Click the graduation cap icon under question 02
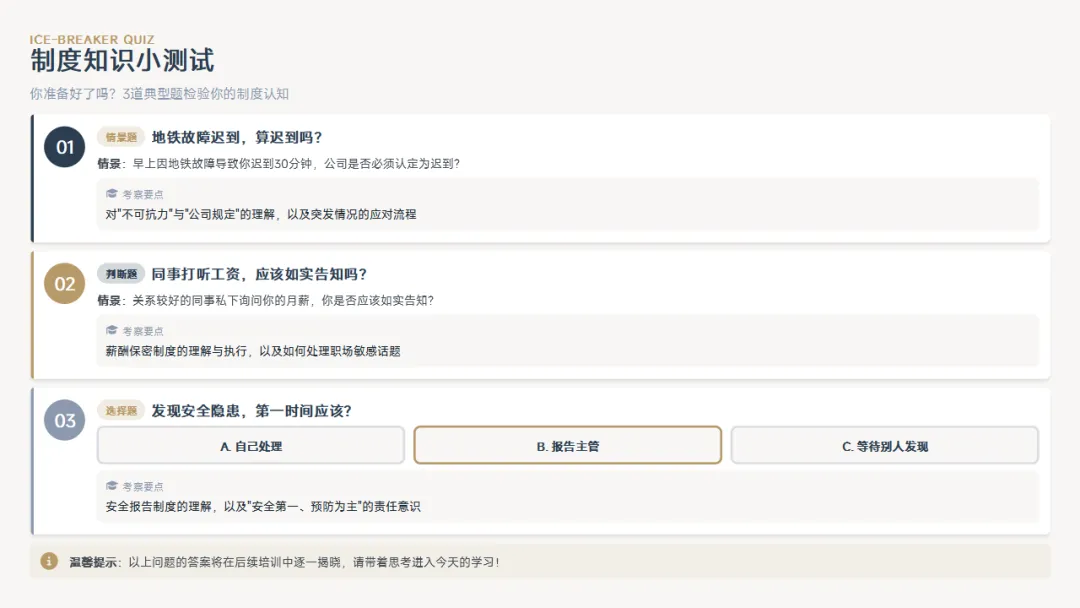 (112, 331)
